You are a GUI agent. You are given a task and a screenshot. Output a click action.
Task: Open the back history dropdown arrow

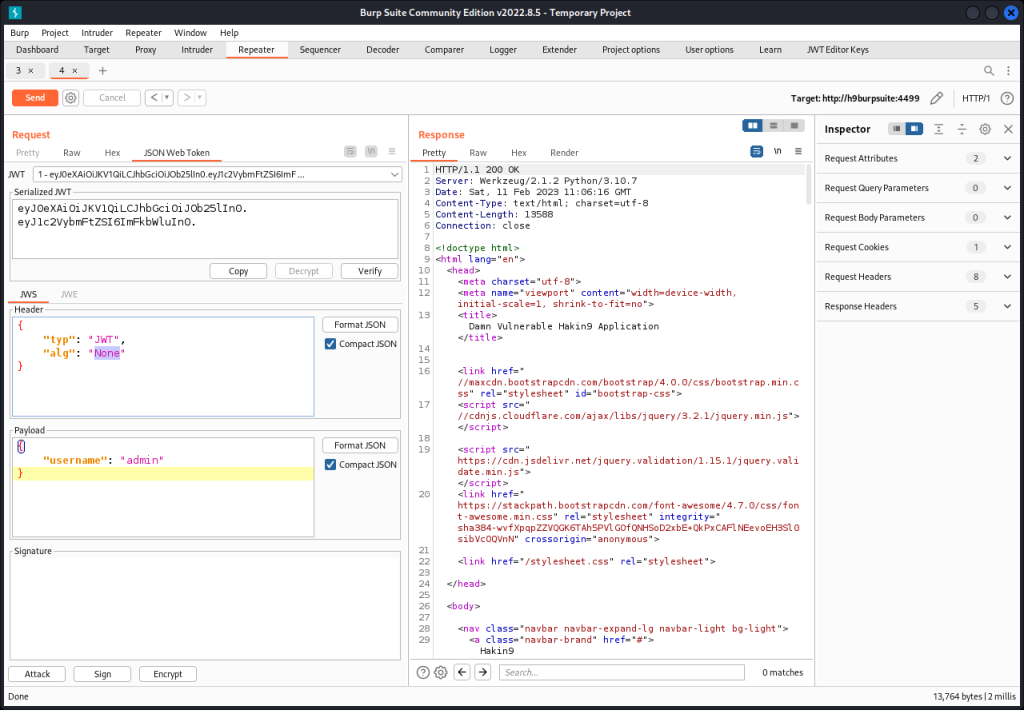tap(167, 98)
